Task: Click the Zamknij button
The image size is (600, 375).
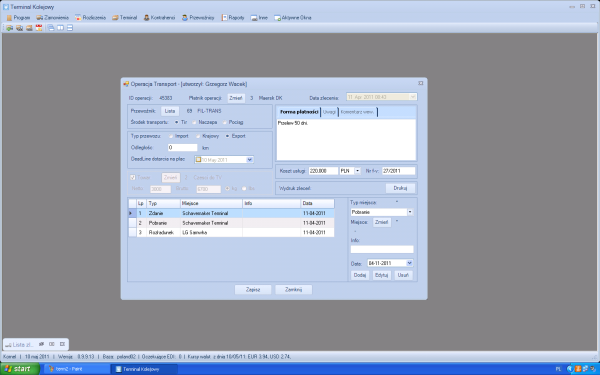Action: coord(293,290)
